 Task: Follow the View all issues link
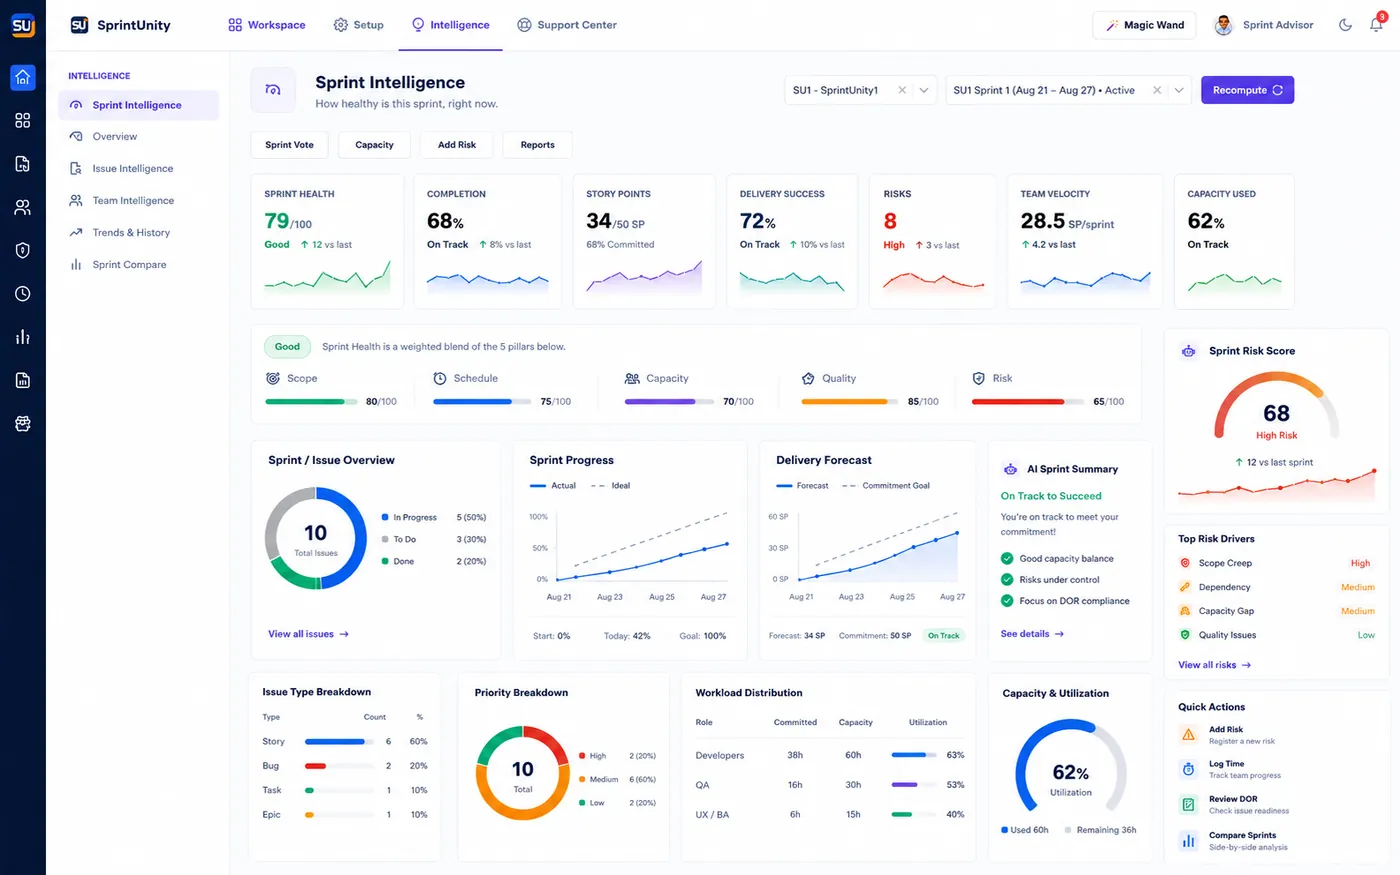(308, 634)
